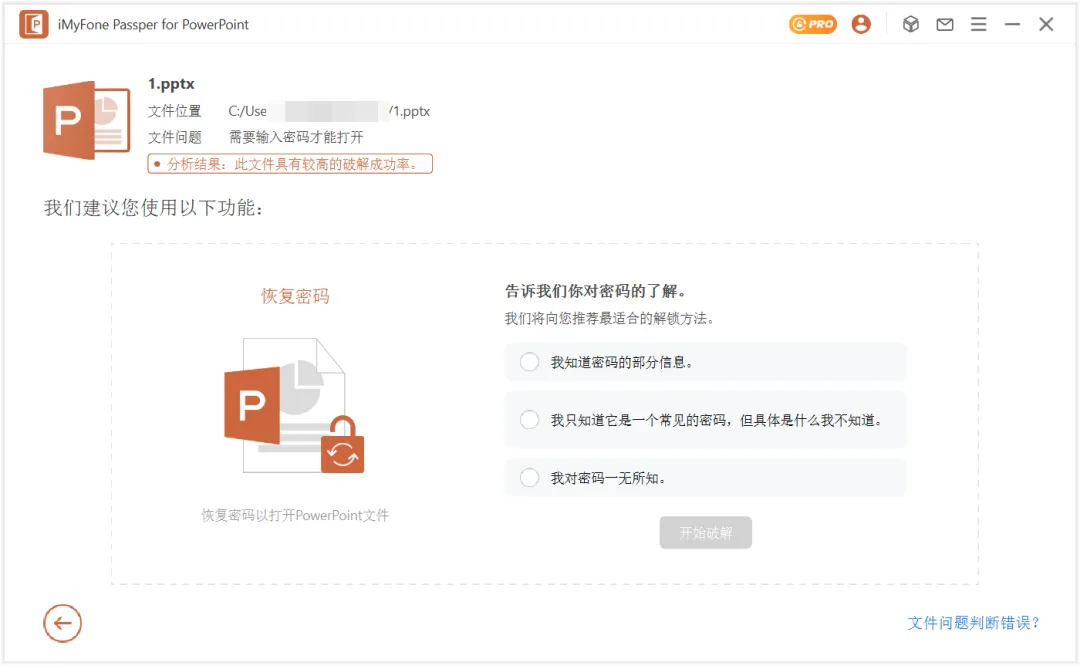Image resolution: width=1080 pixels, height=666 pixels.
Task: Open the cube toolbox icon
Action: point(911,24)
